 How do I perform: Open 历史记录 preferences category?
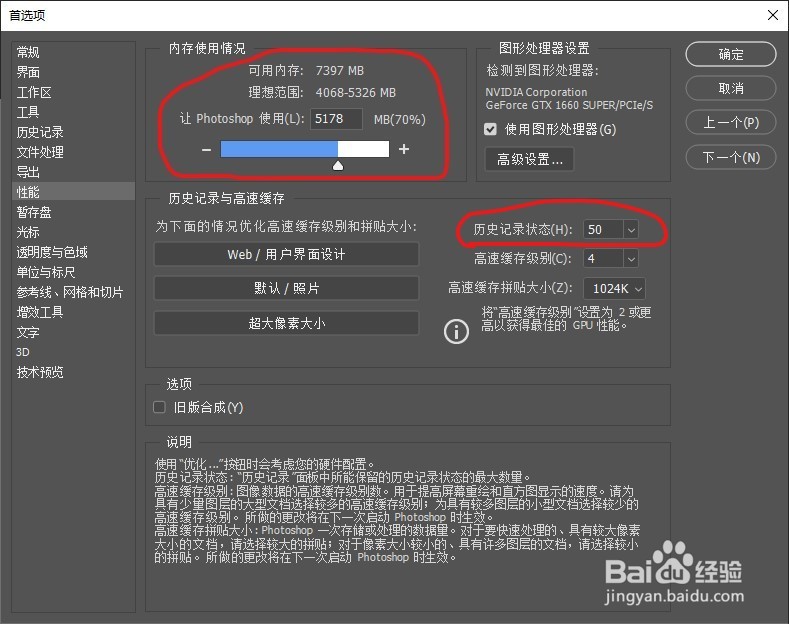pyautogui.click(x=73, y=132)
